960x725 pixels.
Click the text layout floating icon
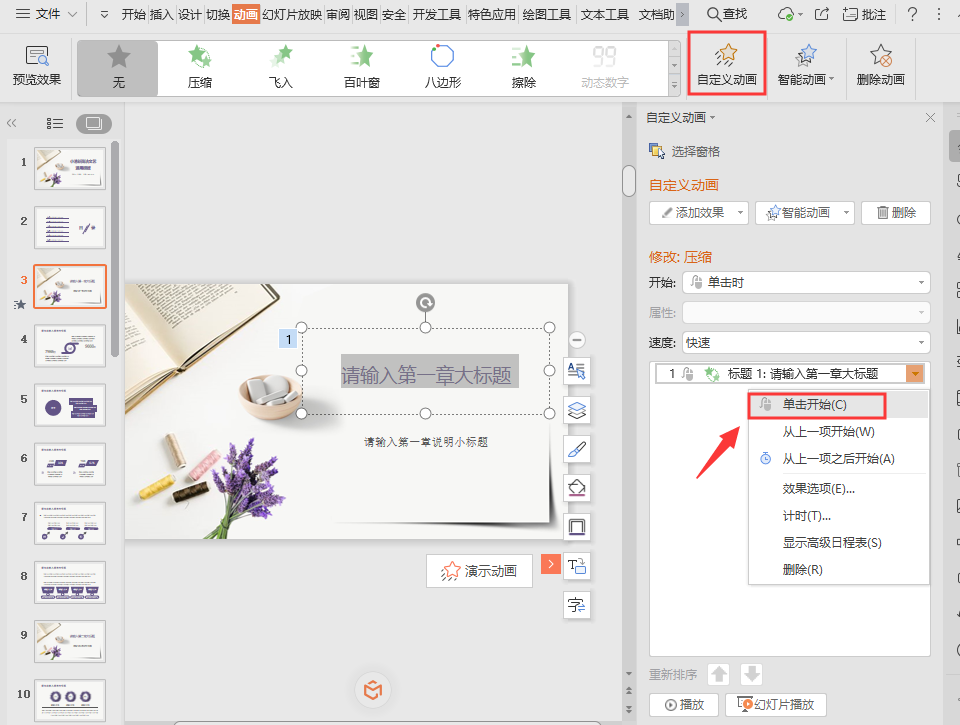tap(577, 371)
